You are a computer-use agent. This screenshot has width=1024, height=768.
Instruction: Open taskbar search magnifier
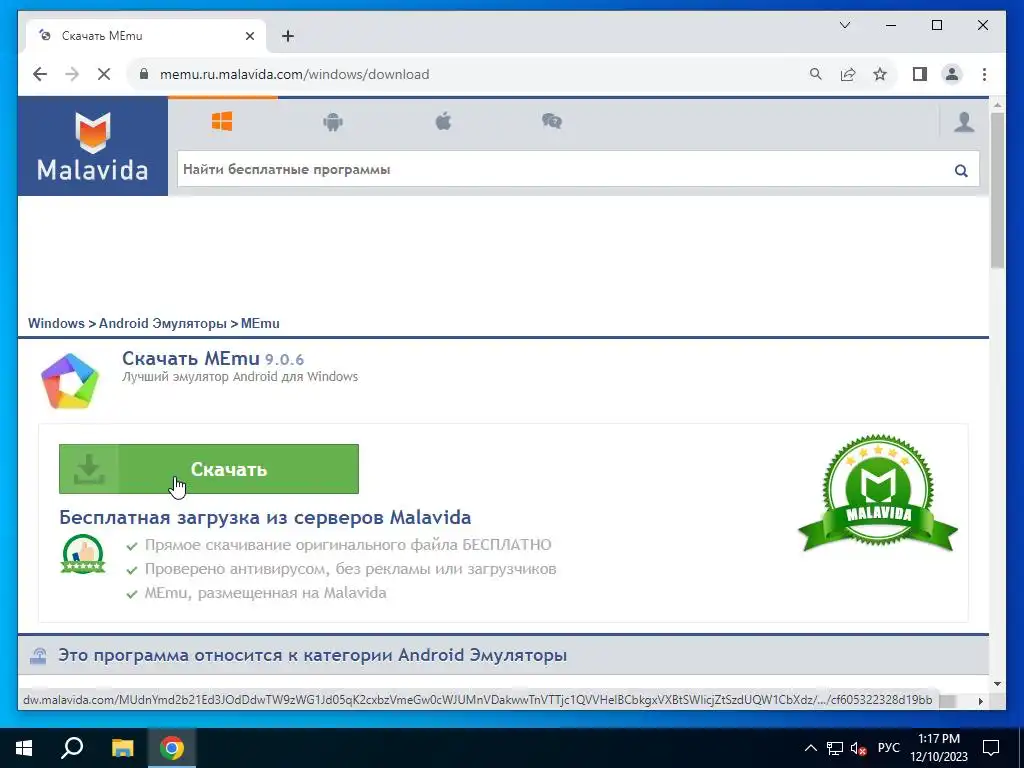coord(72,748)
